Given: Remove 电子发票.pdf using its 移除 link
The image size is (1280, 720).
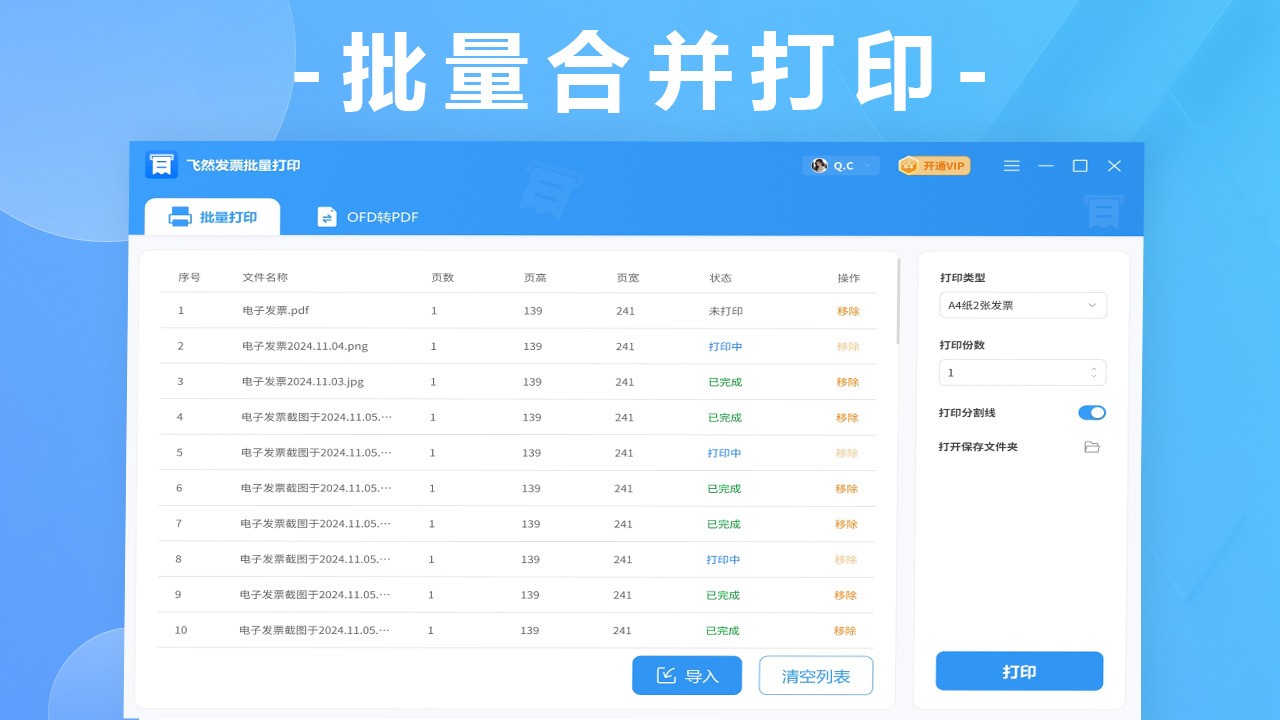Looking at the screenshot, I should [x=848, y=311].
